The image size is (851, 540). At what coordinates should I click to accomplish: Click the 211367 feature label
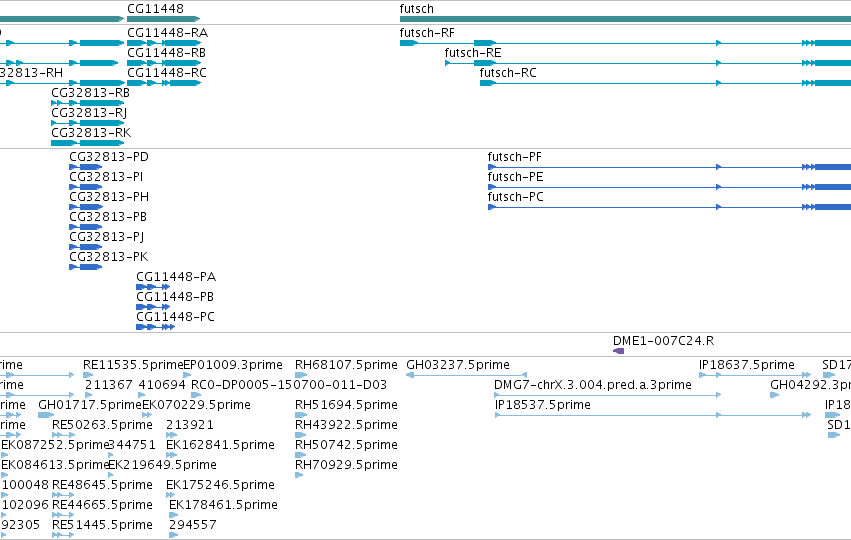tap(109, 385)
